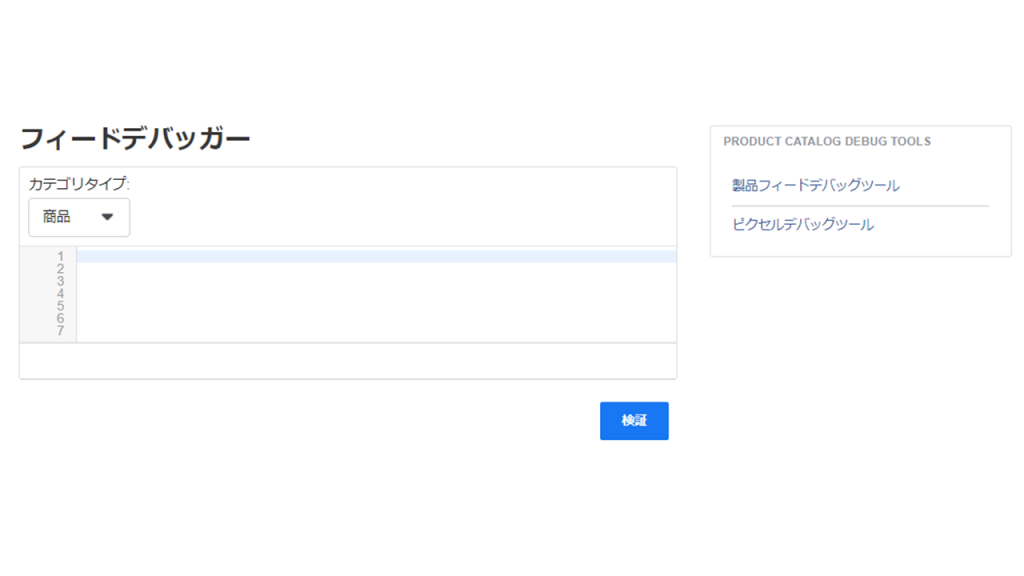Open the 商品 category type dropdown
The width and height of the screenshot is (1024, 576).
pos(79,217)
